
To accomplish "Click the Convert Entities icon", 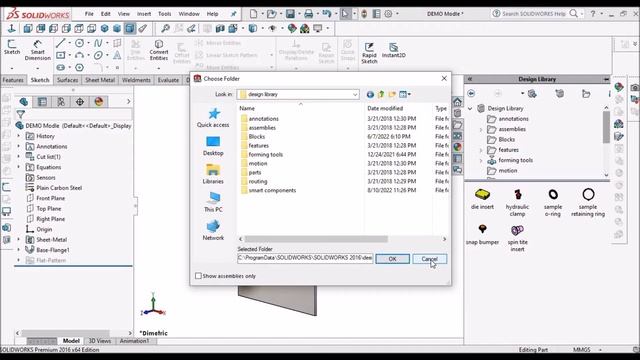I will [x=159, y=50].
